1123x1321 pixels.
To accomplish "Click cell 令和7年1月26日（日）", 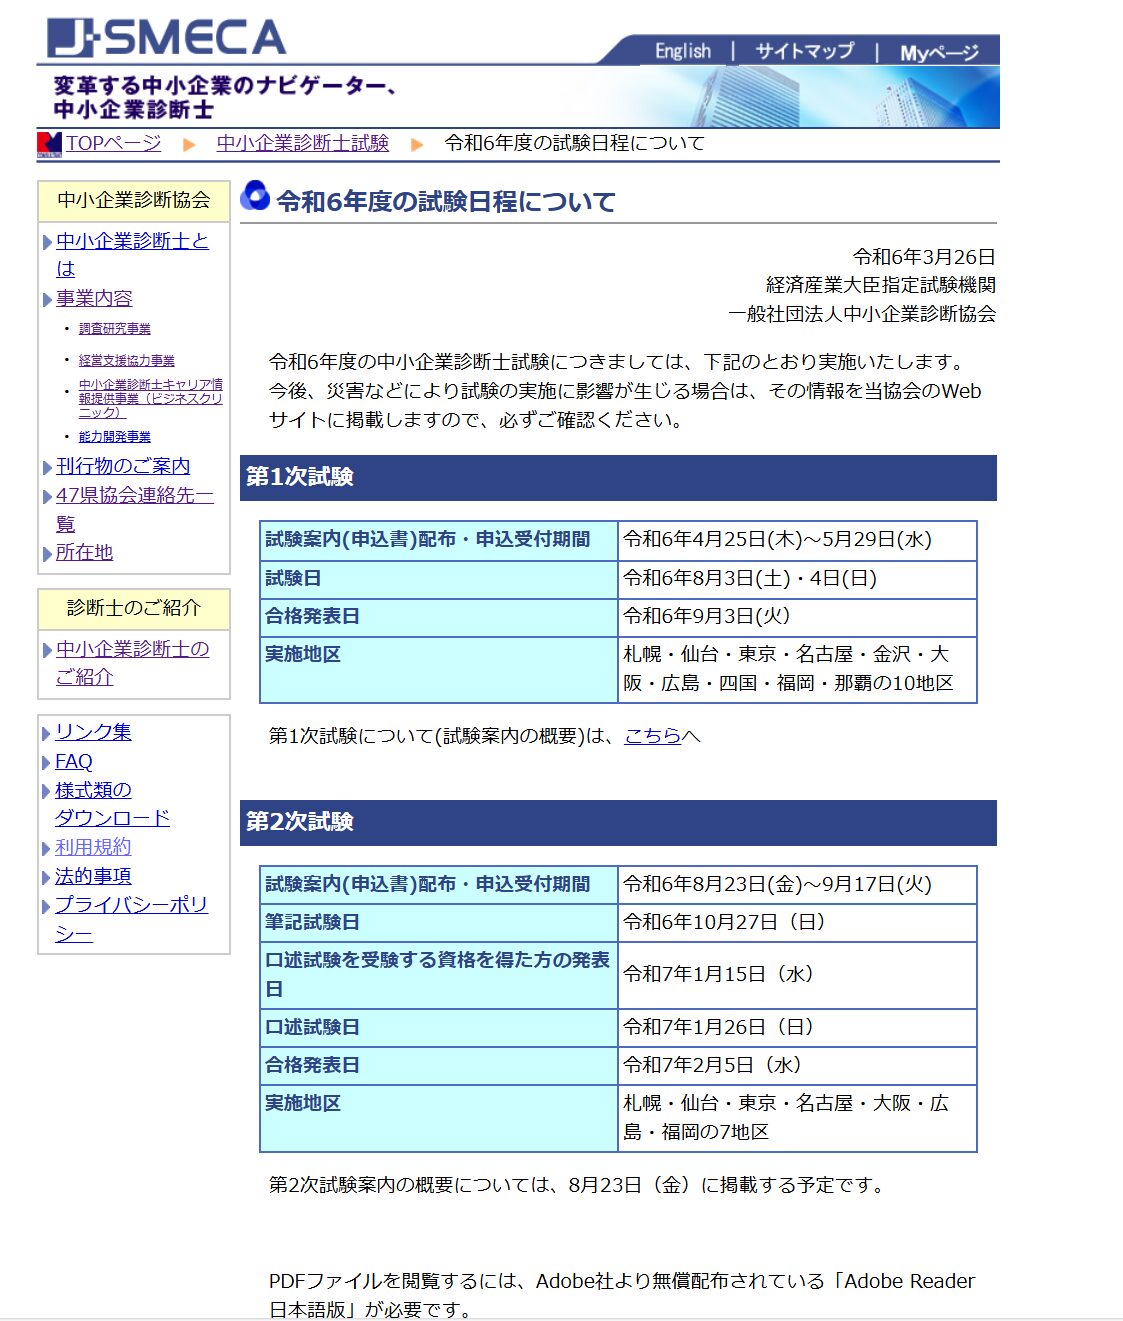I will click(797, 1027).
